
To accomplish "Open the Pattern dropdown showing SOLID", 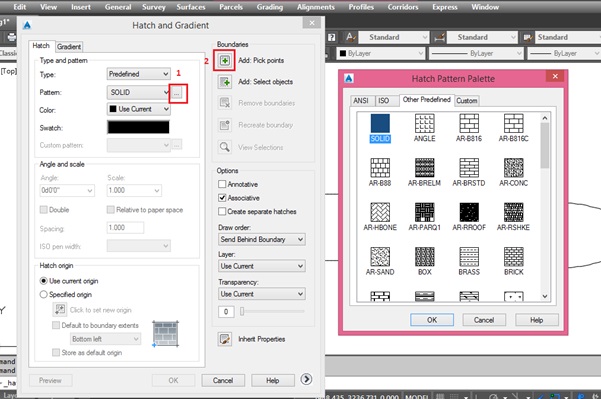I will click(138, 92).
